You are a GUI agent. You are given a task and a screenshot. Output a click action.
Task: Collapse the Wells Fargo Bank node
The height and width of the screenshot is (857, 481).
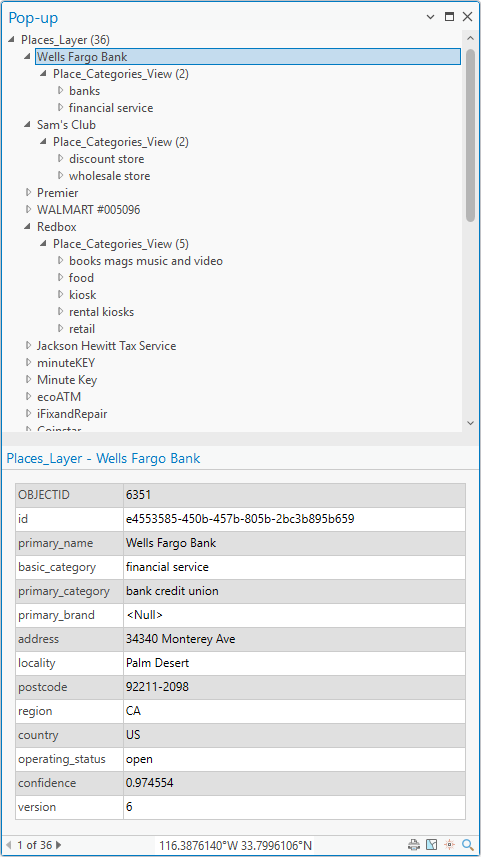[x=28, y=56]
